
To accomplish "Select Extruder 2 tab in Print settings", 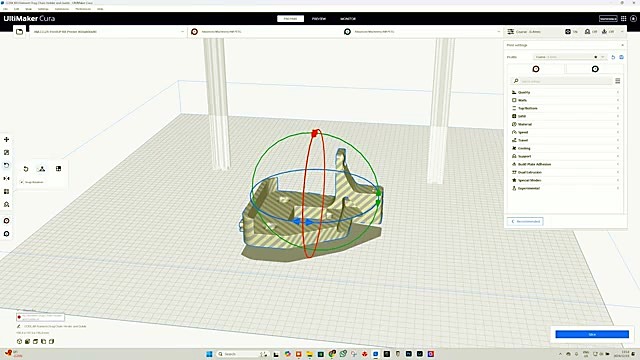I will tap(595, 69).
